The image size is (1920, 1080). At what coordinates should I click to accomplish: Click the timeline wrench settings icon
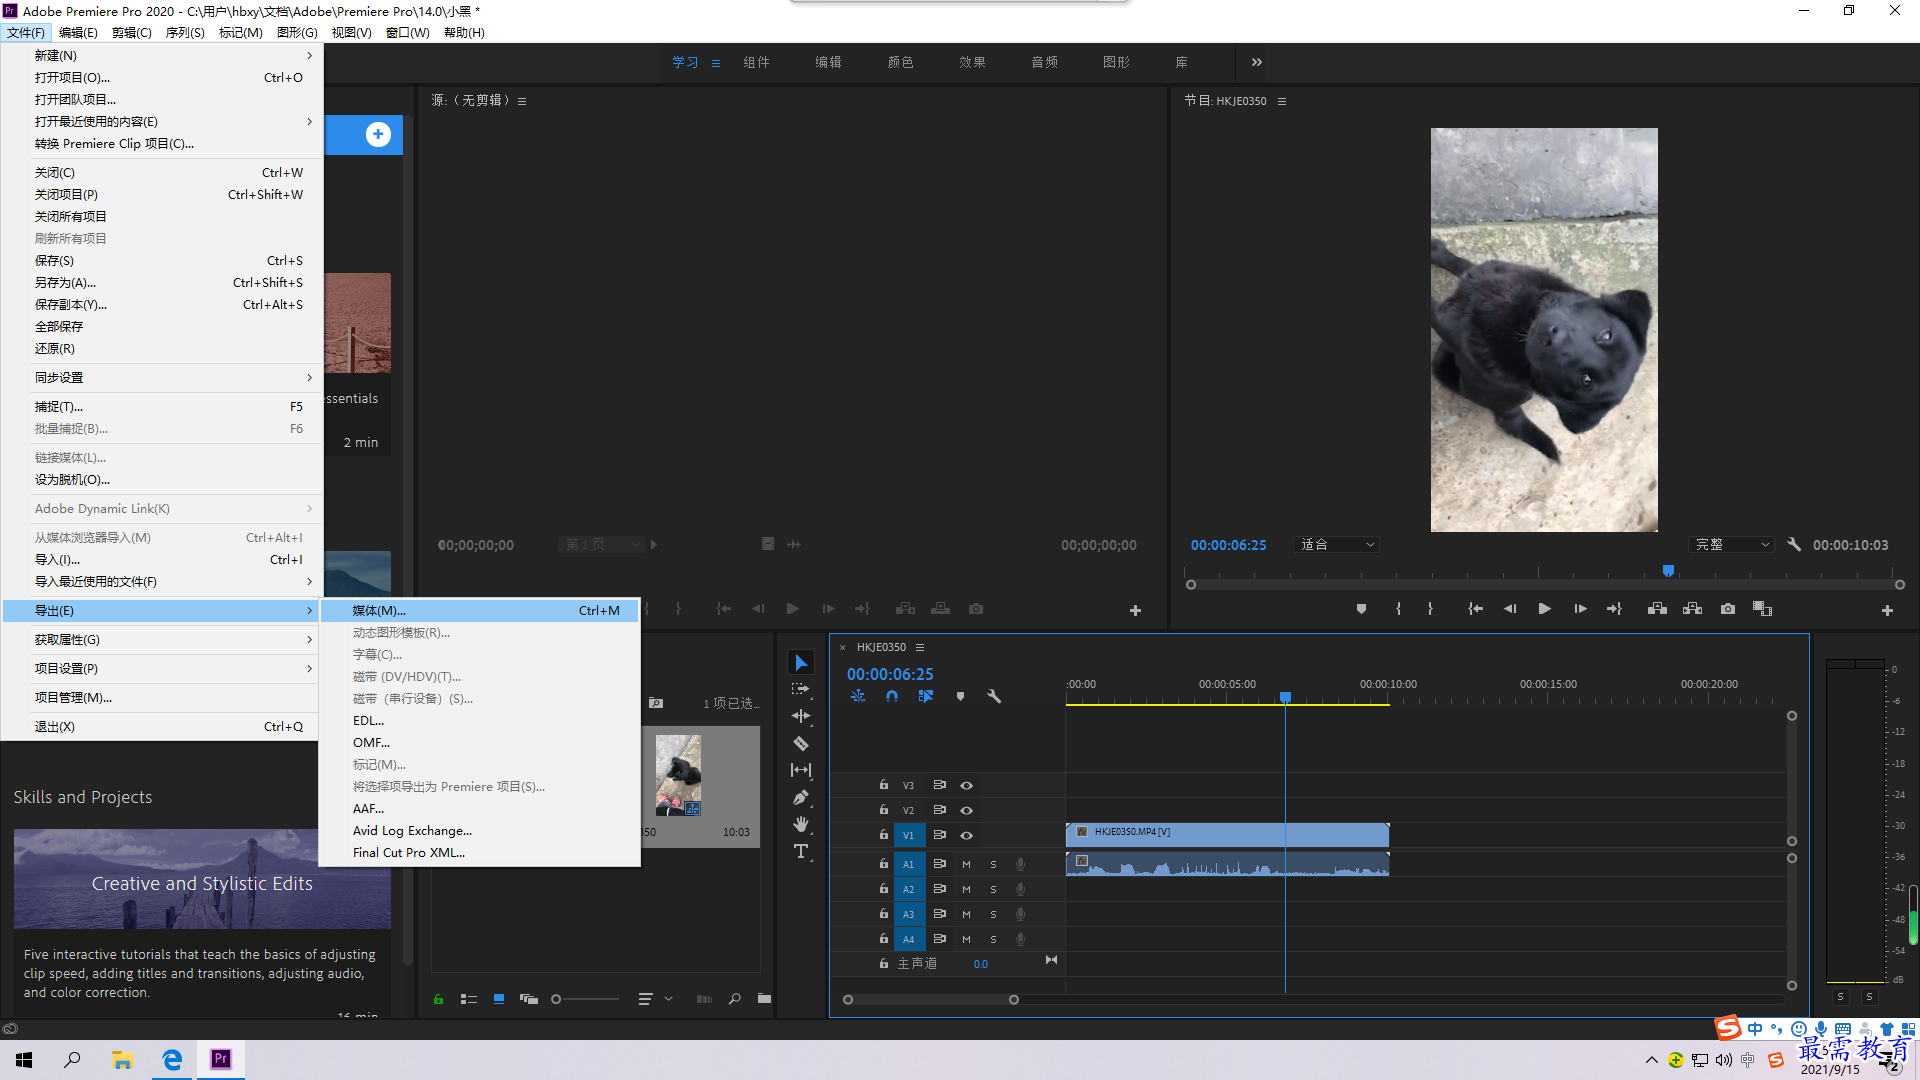(x=994, y=696)
